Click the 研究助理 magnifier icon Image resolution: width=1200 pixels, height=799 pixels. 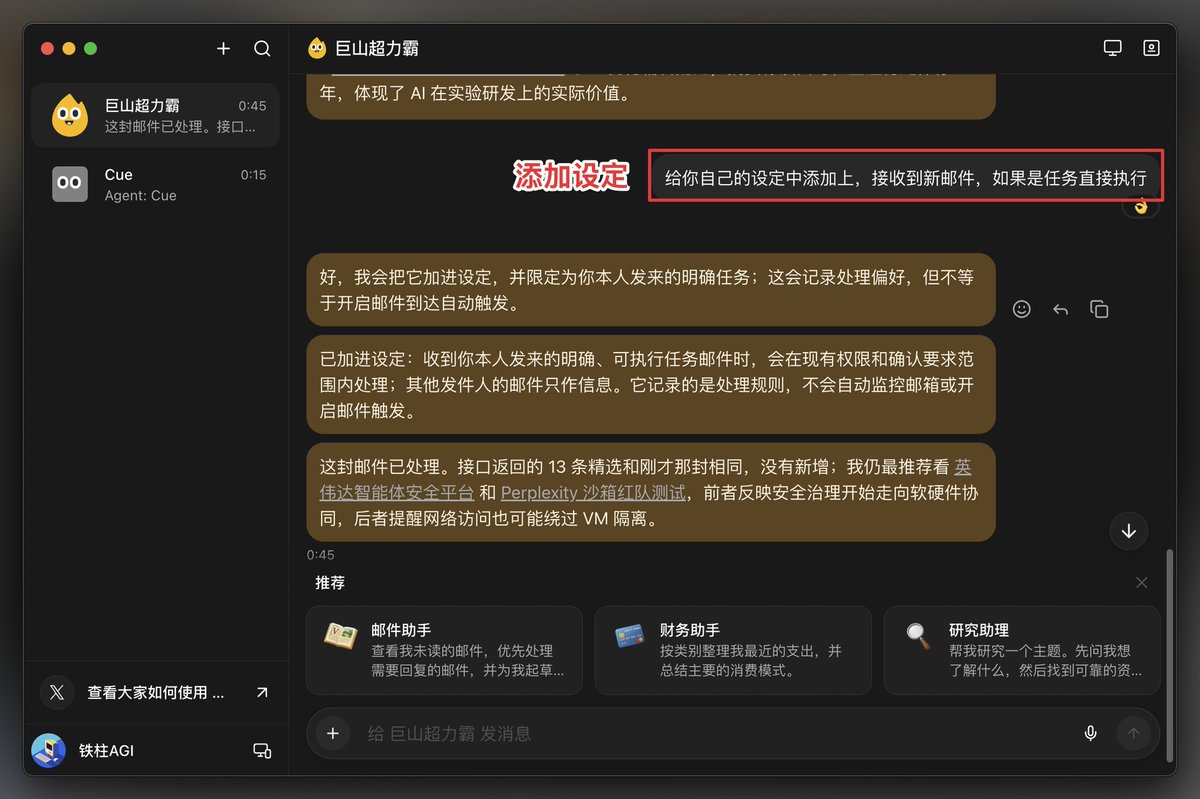918,637
